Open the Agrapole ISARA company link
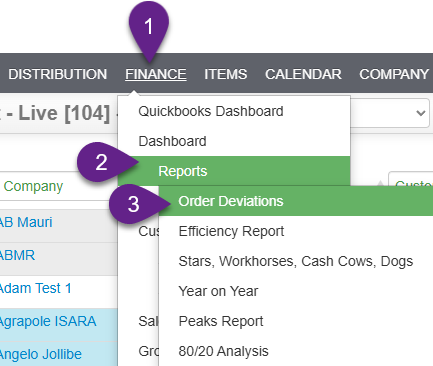Screen dimensions: 433x366 [x=47, y=321]
